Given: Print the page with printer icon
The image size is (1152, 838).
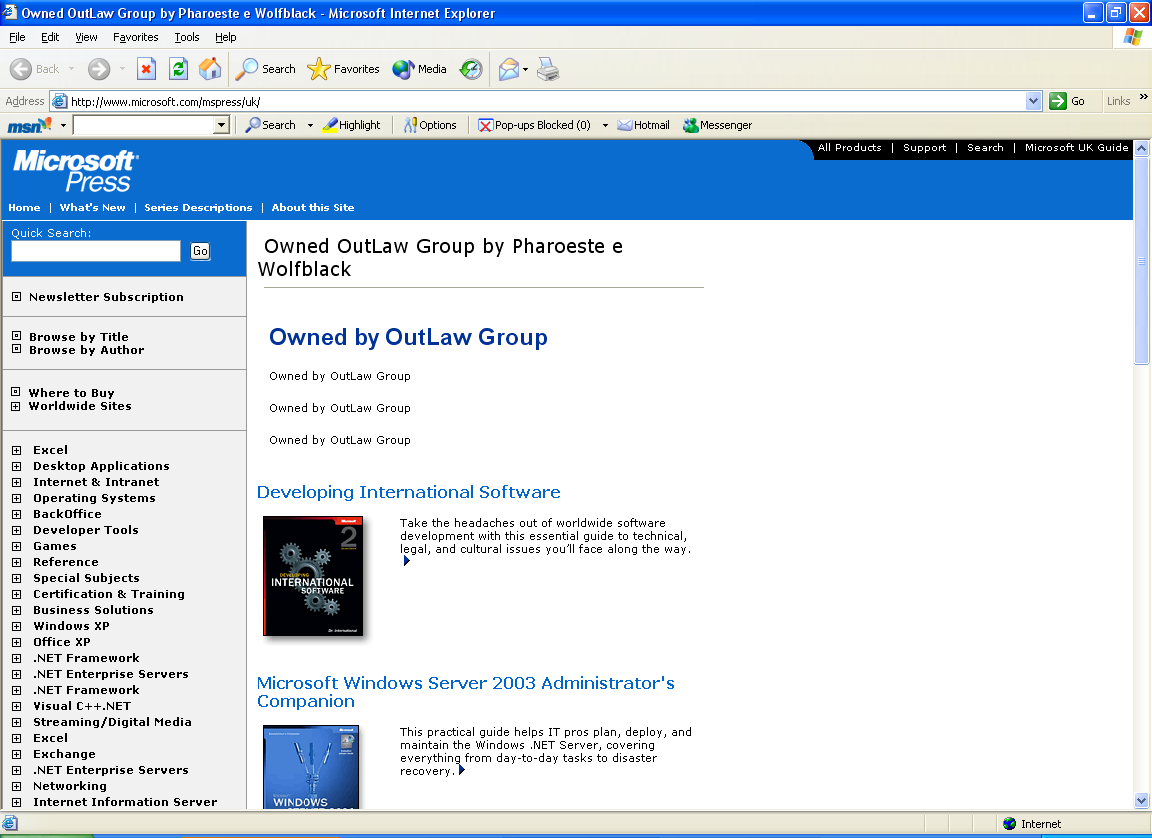Looking at the screenshot, I should [548, 69].
